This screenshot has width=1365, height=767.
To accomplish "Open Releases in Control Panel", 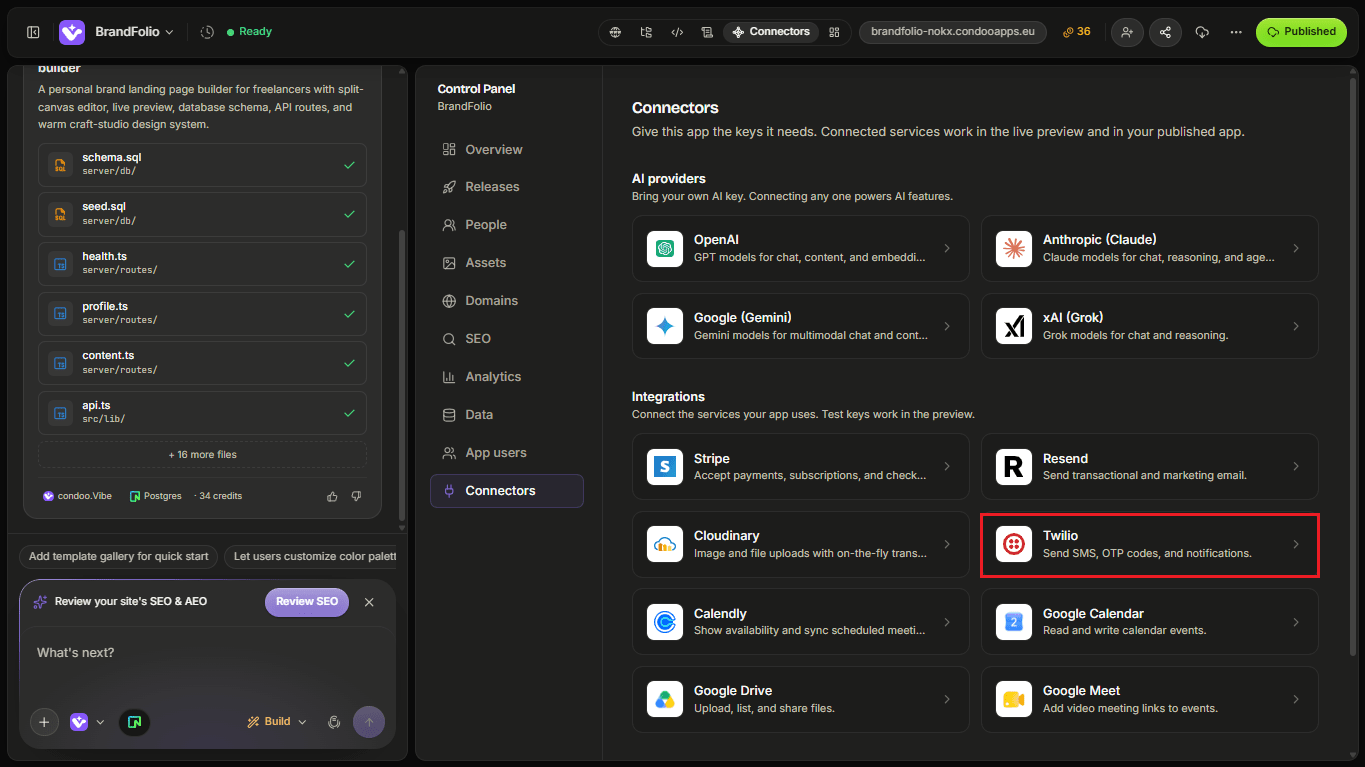I will pyautogui.click(x=507, y=187).
